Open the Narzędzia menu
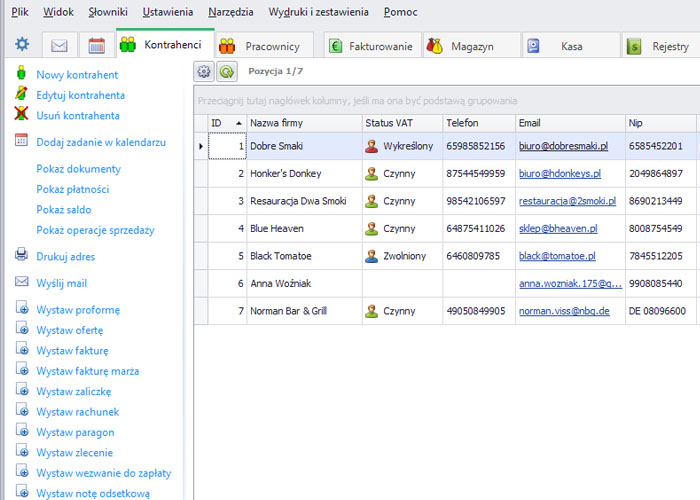The width and height of the screenshot is (700, 500). click(x=230, y=12)
